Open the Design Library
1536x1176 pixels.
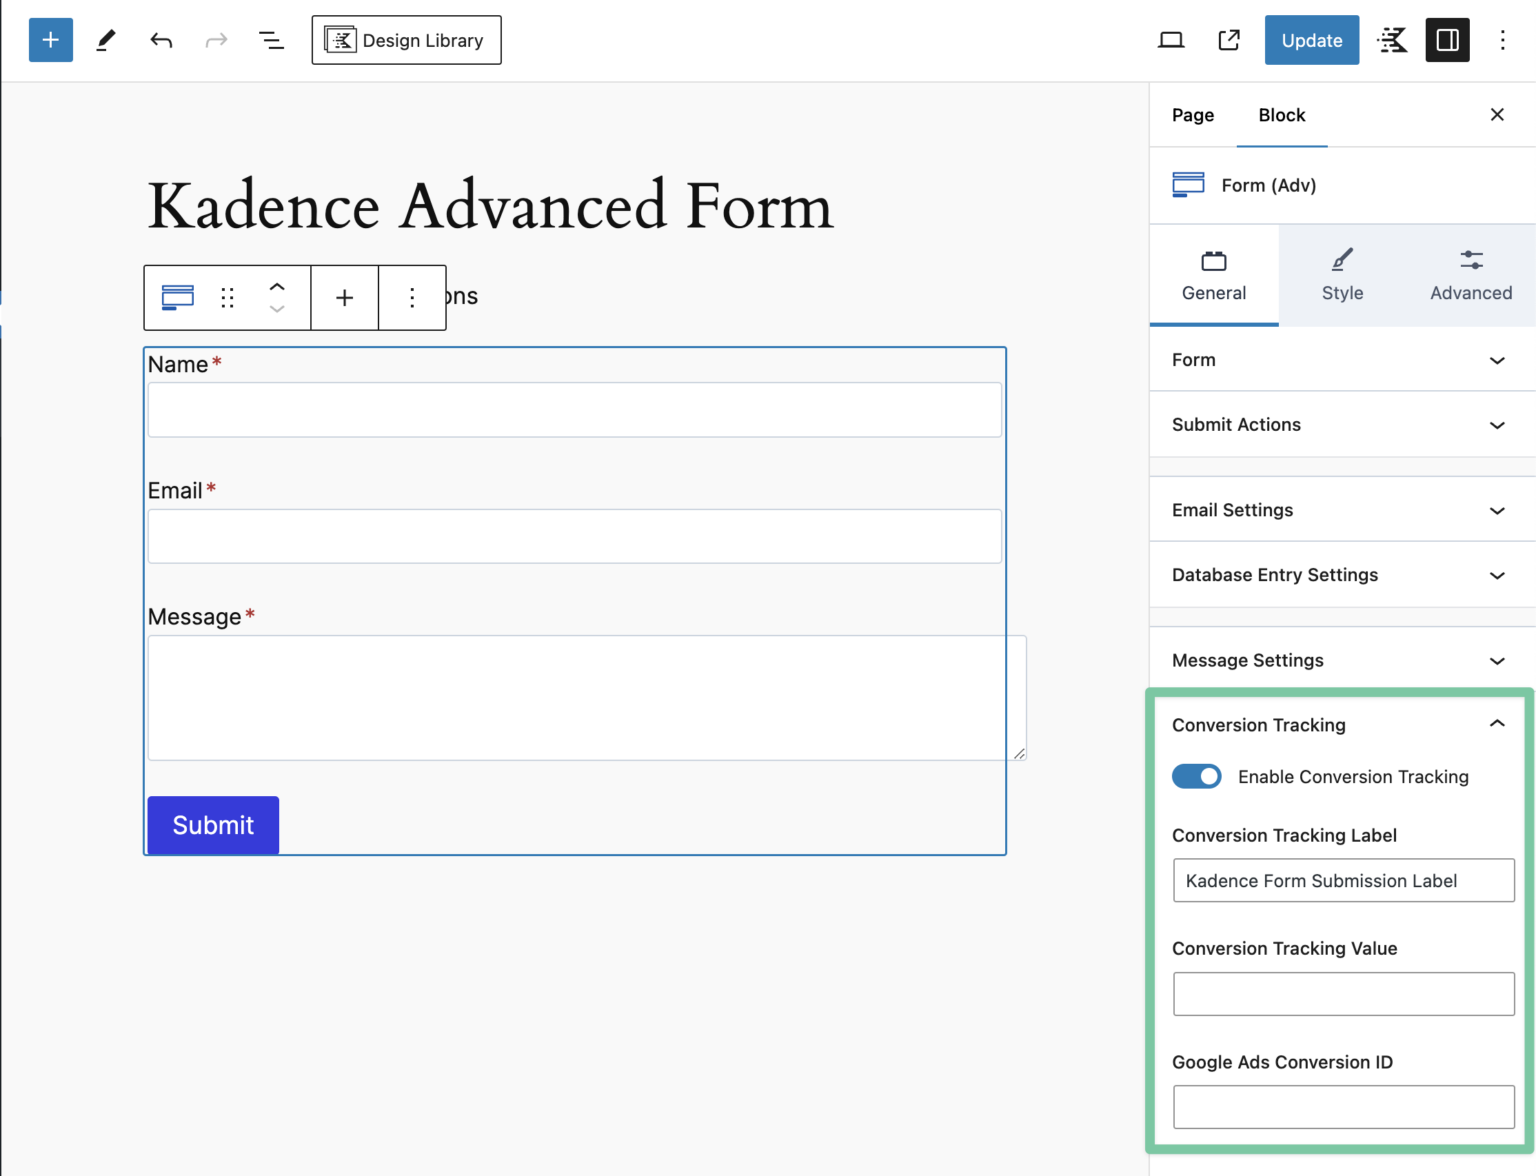(406, 40)
